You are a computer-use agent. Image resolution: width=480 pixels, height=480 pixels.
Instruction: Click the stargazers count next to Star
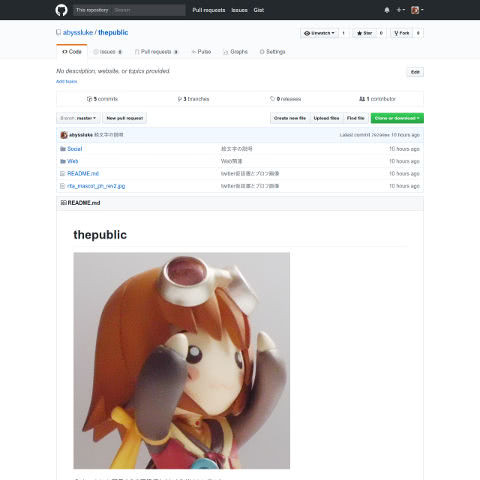[381, 33]
